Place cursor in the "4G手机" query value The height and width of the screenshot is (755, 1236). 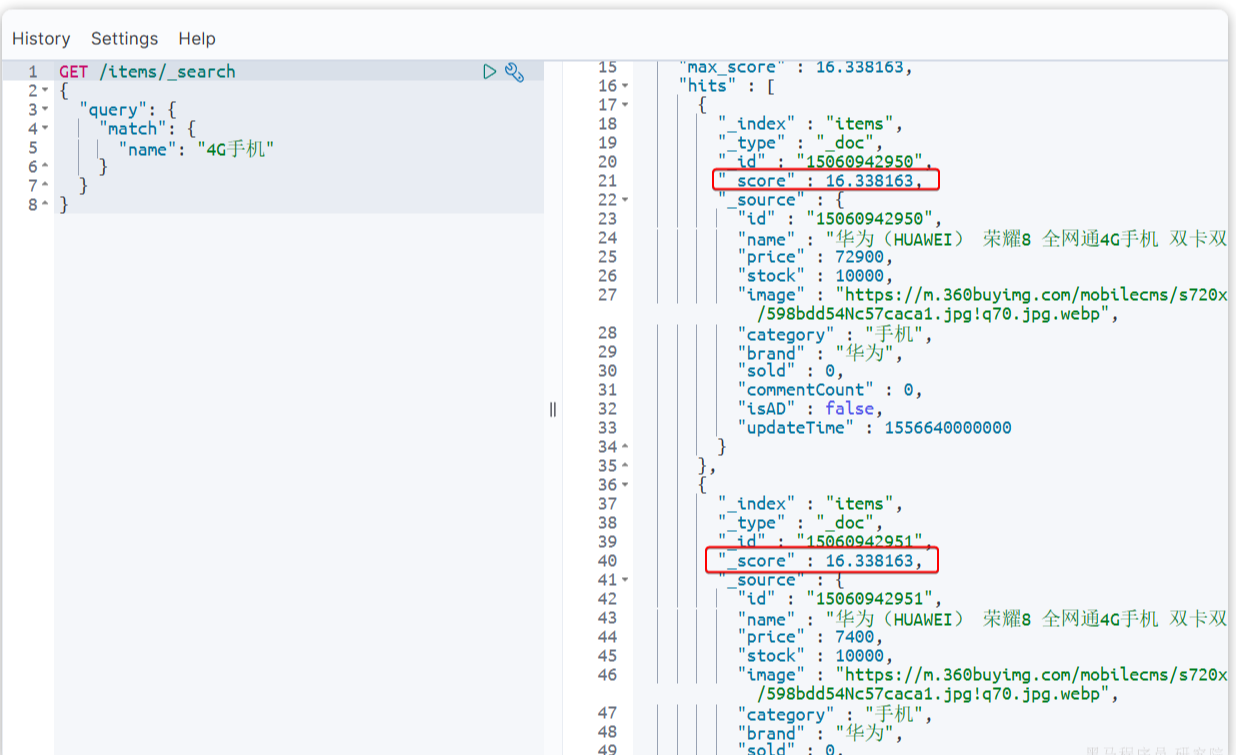(235, 149)
